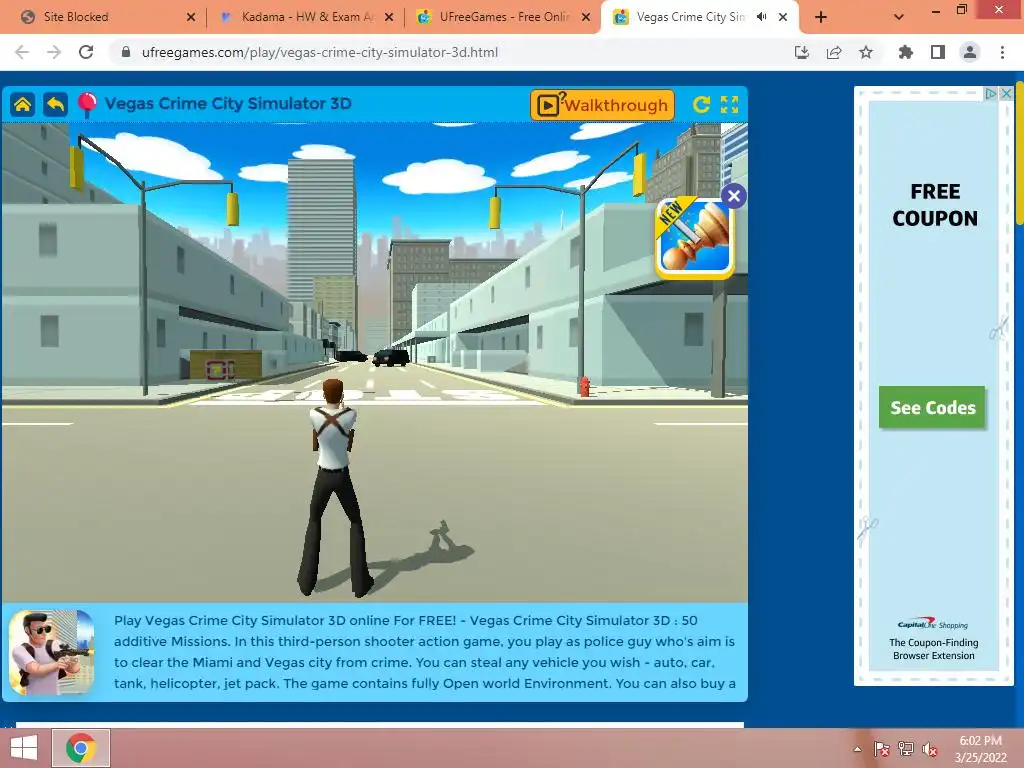Open the Action Center flag icon
Screen dimensions: 1024x768
click(x=882, y=749)
